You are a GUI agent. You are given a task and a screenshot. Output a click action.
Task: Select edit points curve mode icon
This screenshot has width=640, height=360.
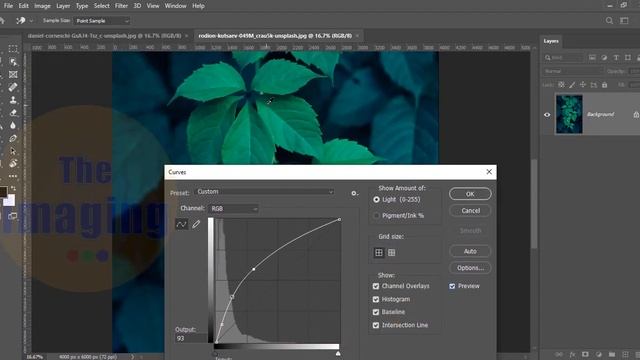(x=182, y=224)
